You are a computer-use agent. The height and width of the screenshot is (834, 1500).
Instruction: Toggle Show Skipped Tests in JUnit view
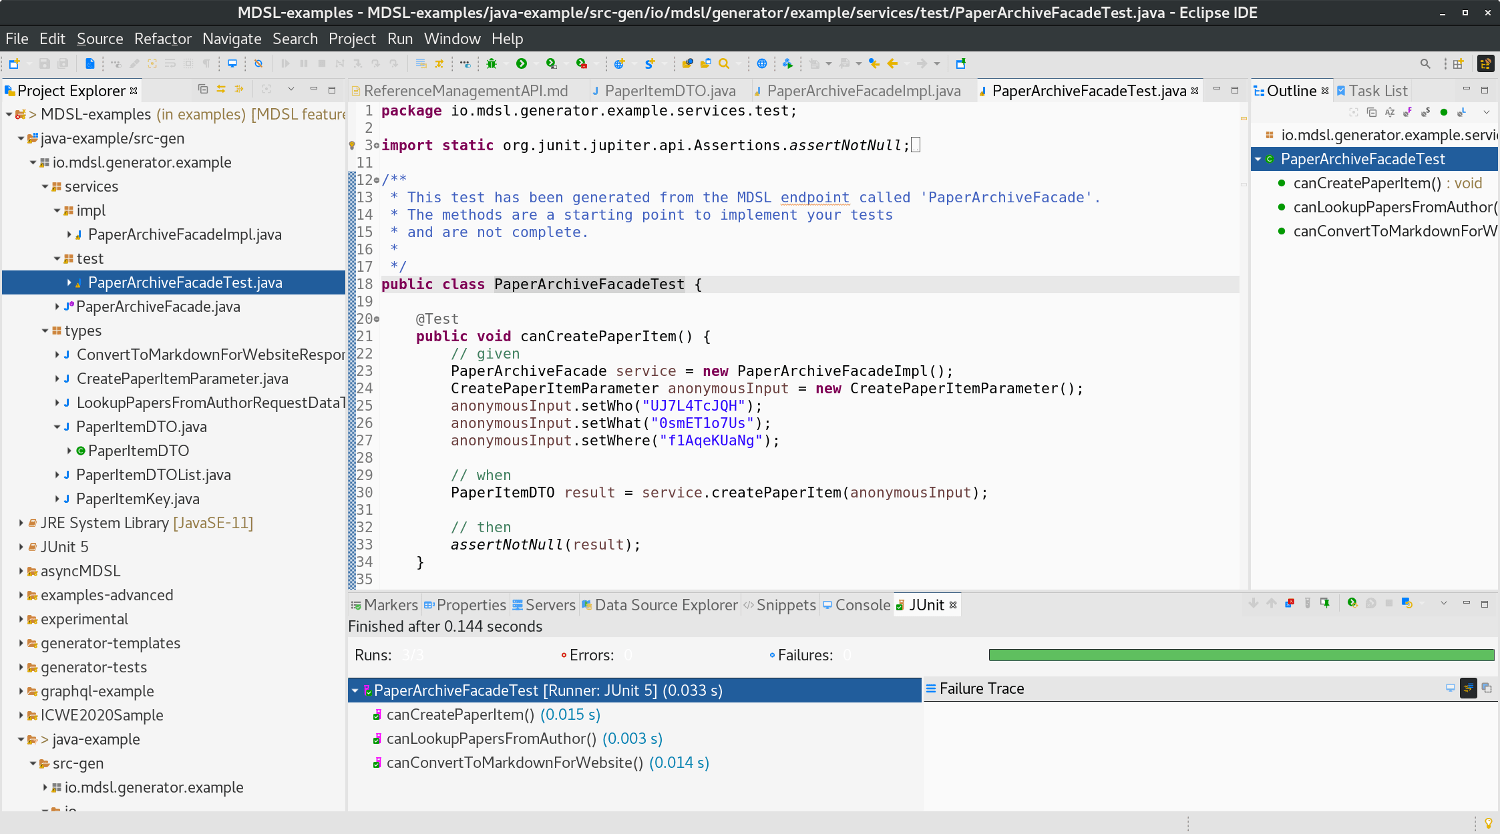coord(1308,603)
